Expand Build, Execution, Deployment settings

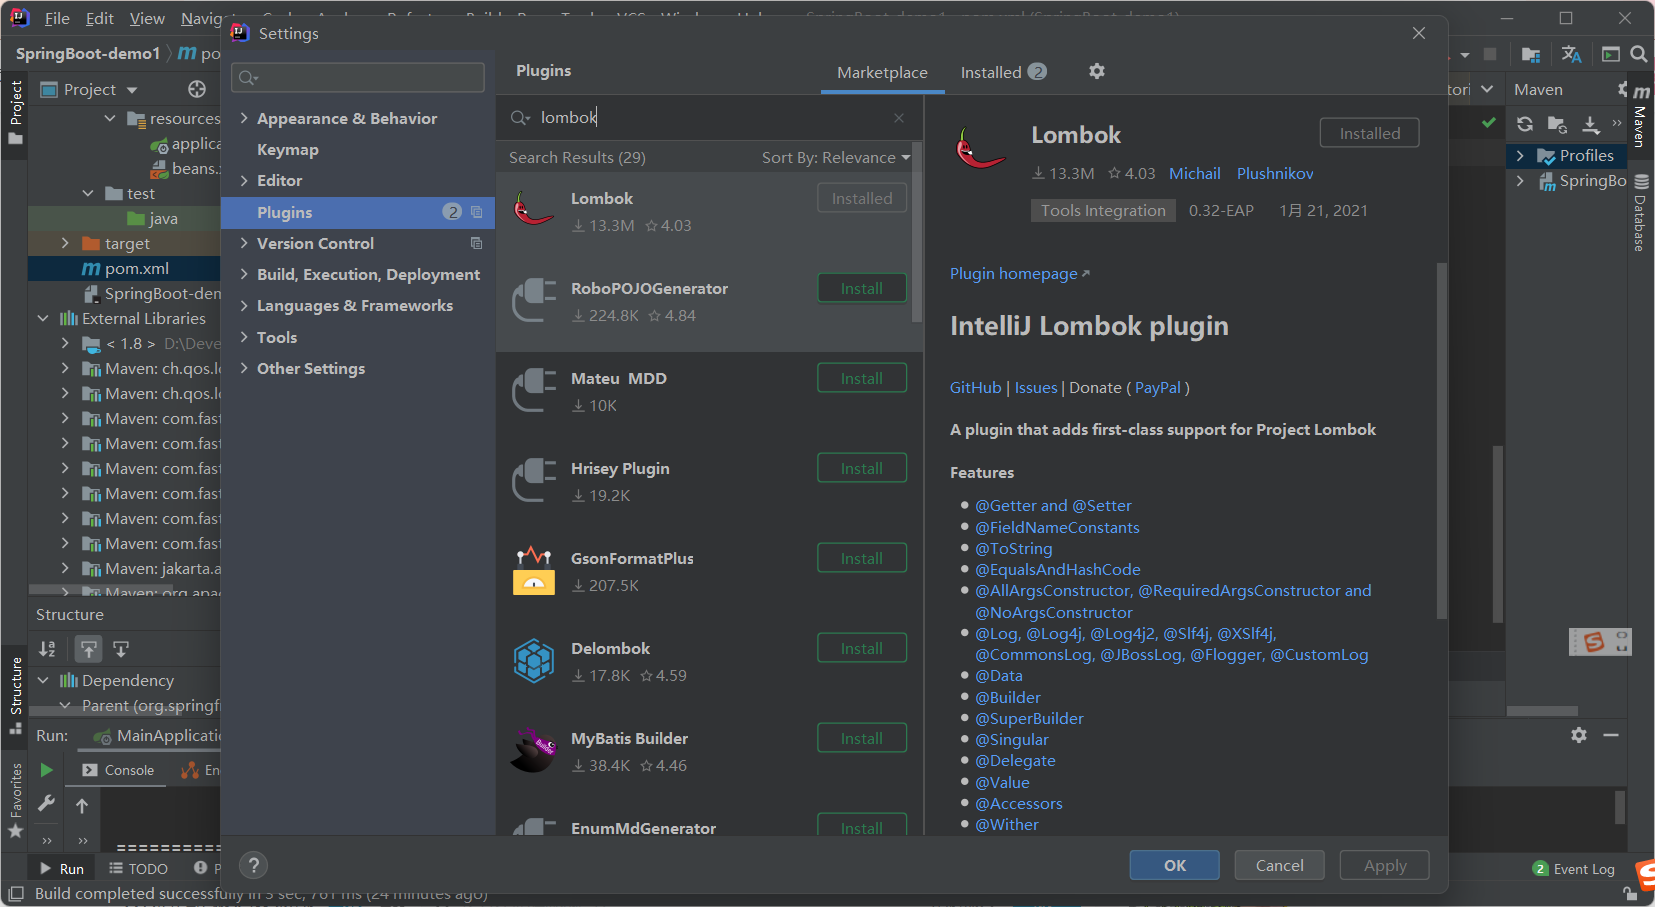(x=244, y=274)
